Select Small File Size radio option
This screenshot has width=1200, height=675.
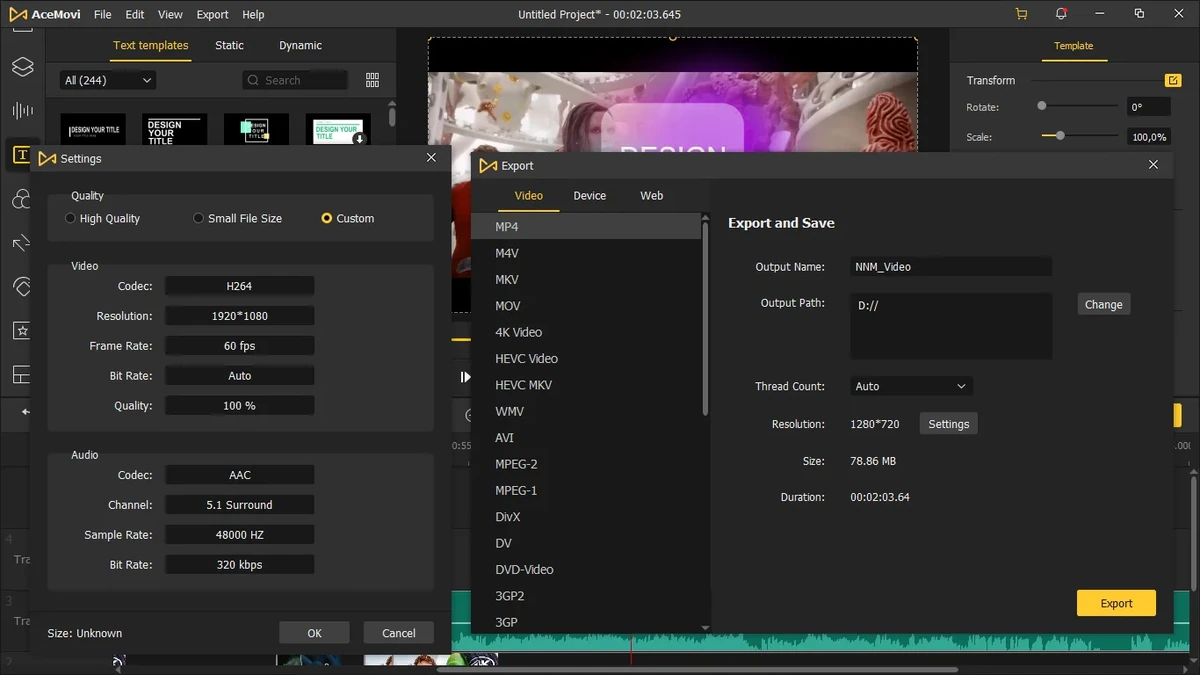(238, 218)
